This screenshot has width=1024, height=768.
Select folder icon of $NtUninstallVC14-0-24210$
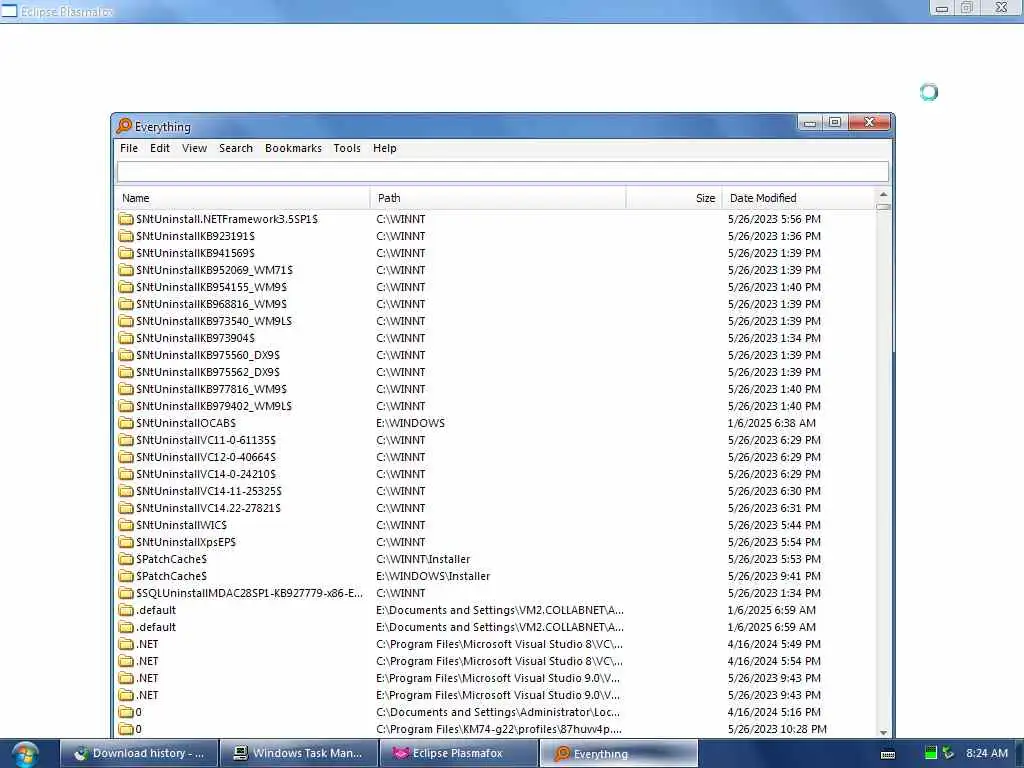[126, 473]
